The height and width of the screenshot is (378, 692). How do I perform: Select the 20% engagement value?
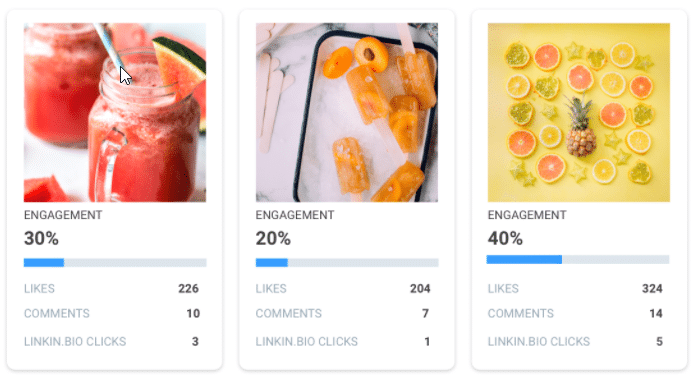click(x=273, y=239)
